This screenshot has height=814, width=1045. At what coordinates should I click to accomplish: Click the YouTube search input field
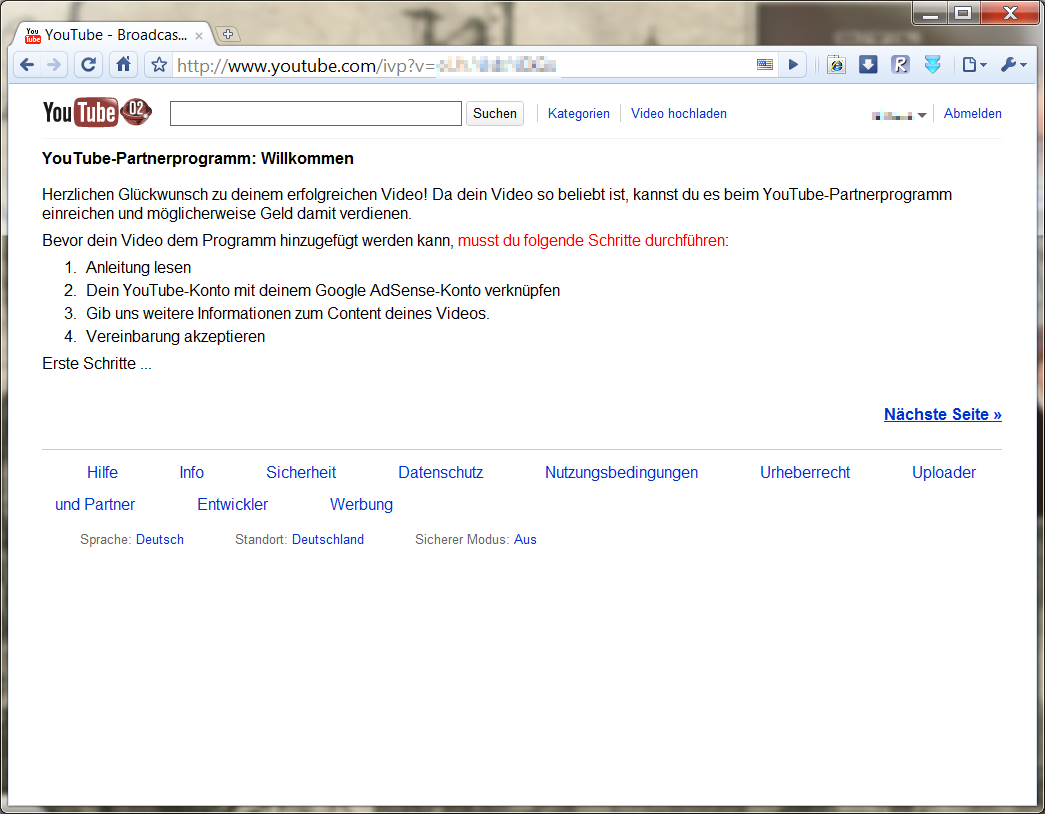pos(316,113)
